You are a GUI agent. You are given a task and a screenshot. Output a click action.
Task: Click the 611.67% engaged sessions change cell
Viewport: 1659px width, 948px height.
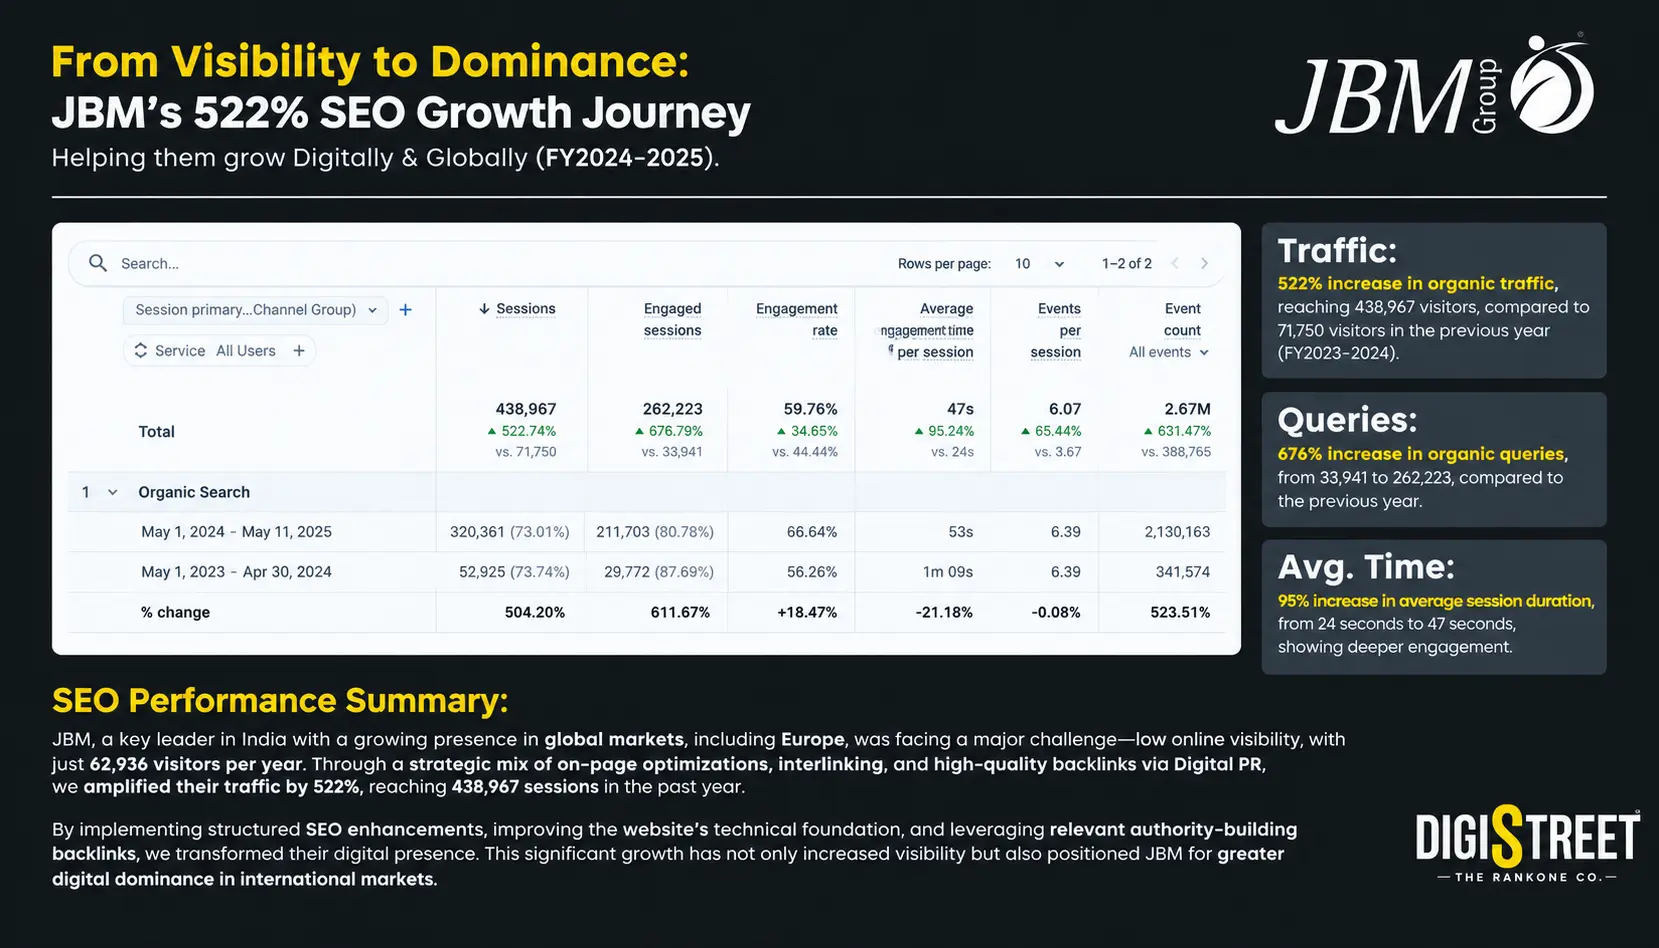pos(680,612)
